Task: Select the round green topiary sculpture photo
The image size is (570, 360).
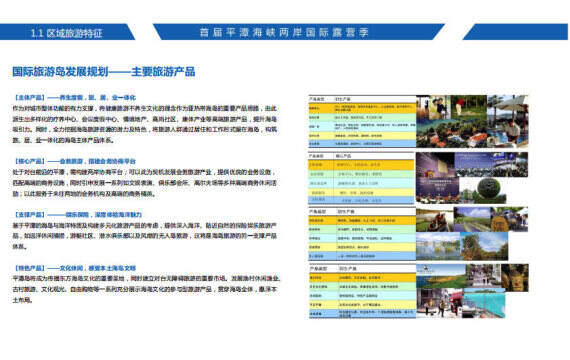Action: click(483, 190)
